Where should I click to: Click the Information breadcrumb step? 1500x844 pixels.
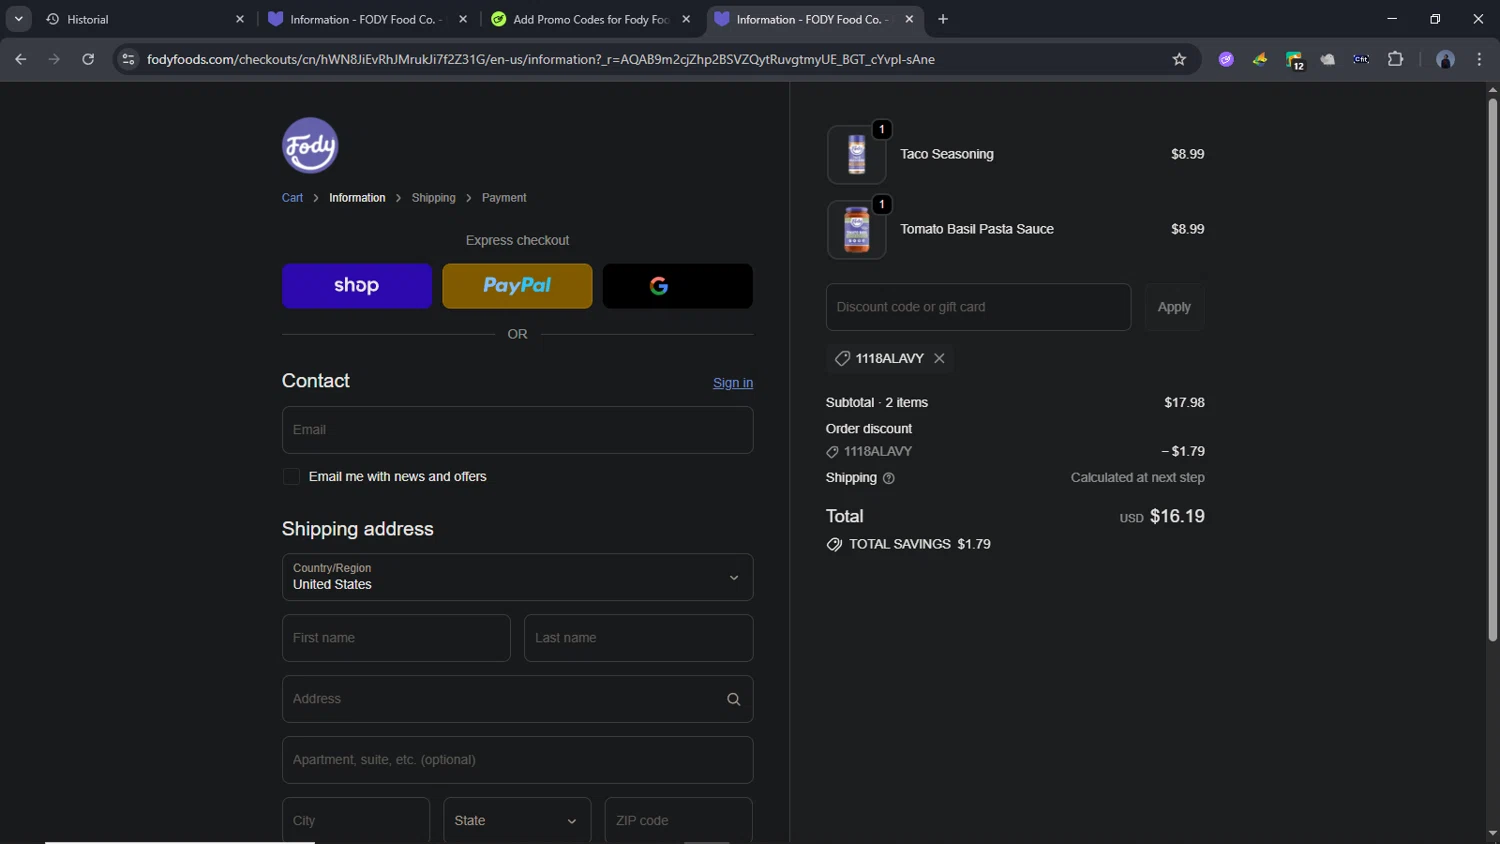(357, 198)
